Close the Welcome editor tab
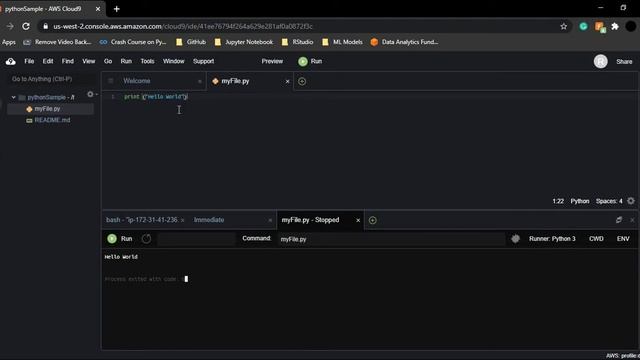Screen dimensions: 640x360 (x=200, y=81)
